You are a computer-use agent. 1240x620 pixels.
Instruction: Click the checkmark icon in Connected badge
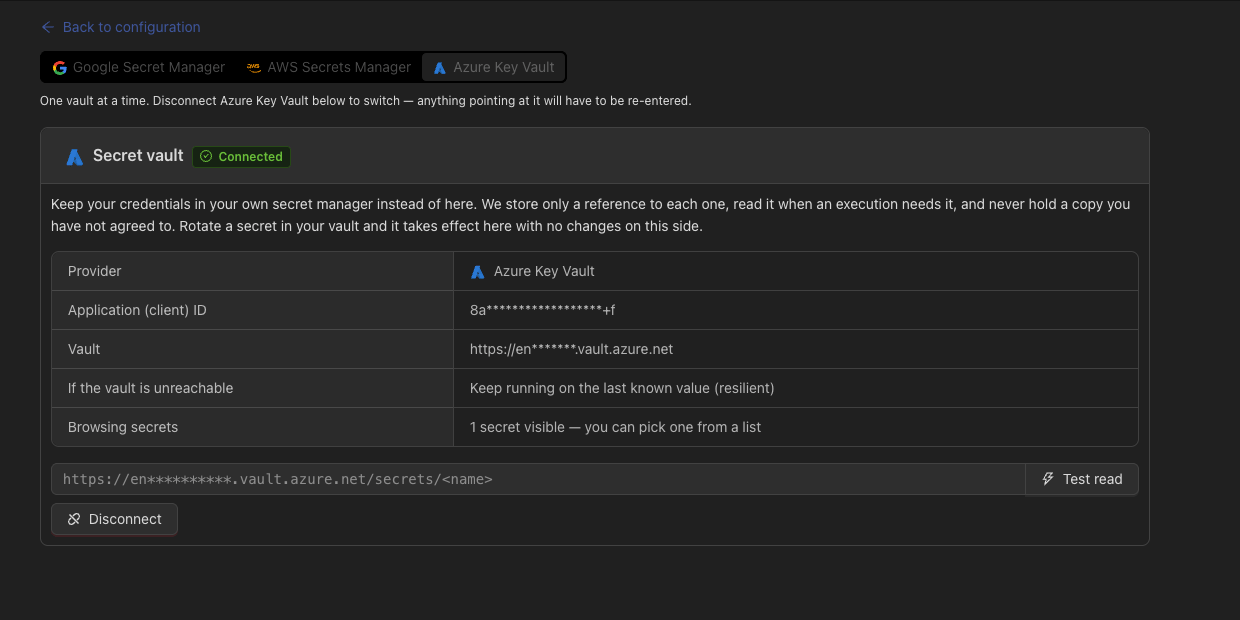point(206,156)
